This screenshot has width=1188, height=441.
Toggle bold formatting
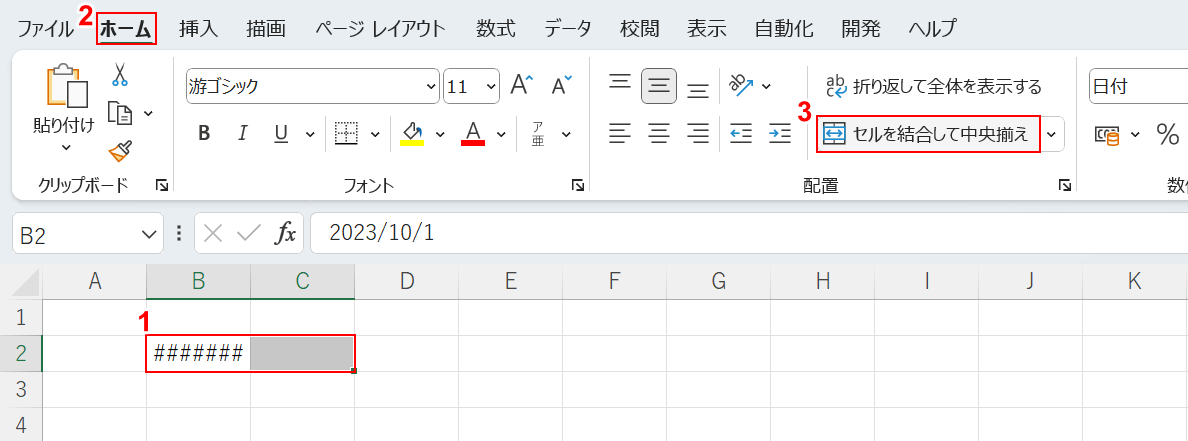pyautogui.click(x=204, y=133)
